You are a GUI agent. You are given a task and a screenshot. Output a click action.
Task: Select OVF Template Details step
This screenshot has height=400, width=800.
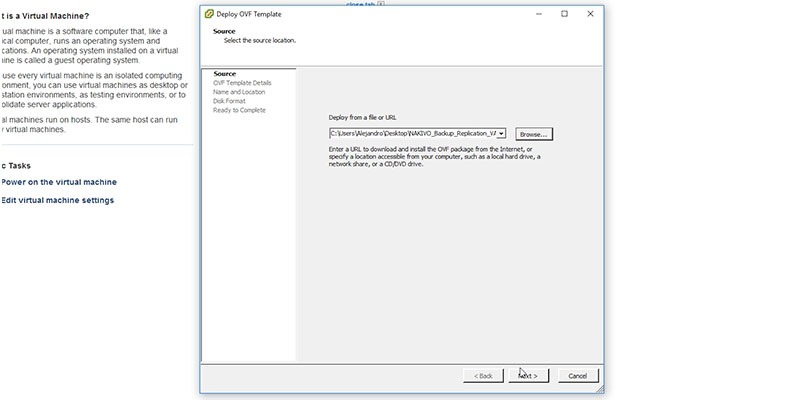coord(242,83)
